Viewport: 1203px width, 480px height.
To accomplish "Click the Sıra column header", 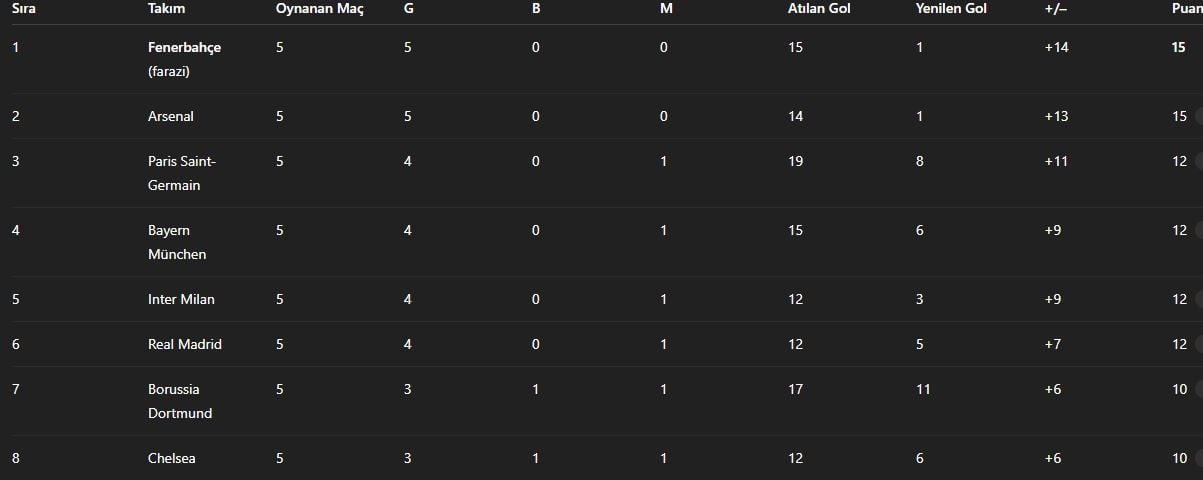I will (23, 9).
